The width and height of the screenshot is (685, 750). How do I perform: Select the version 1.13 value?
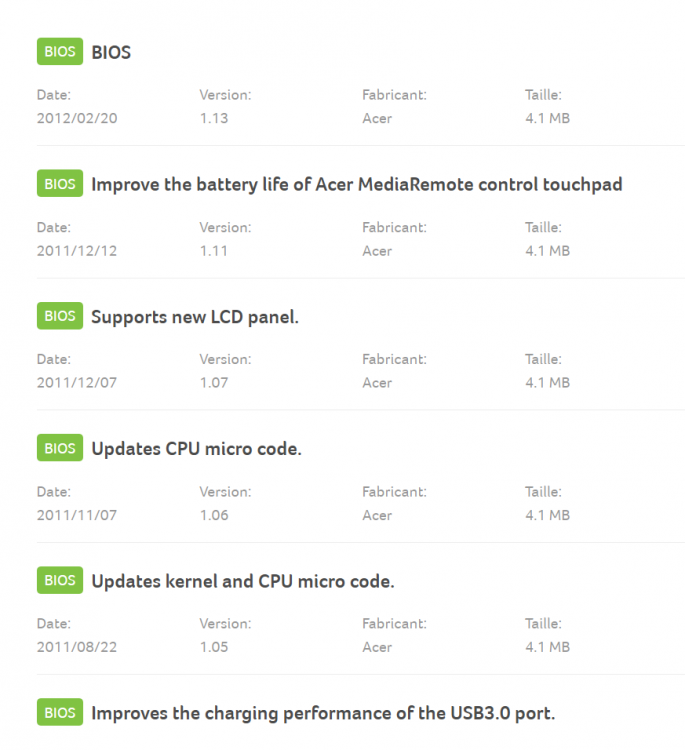tap(214, 118)
